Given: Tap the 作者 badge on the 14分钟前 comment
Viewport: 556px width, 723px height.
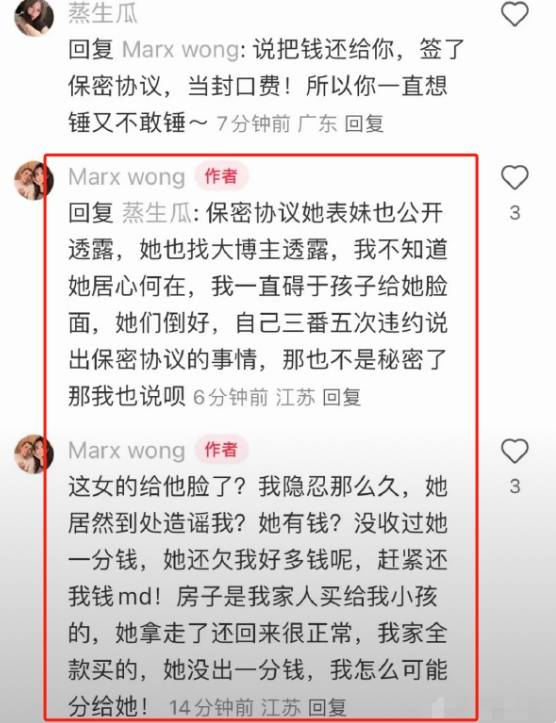Looking at the screenshot, I should (x=221, y=450).
